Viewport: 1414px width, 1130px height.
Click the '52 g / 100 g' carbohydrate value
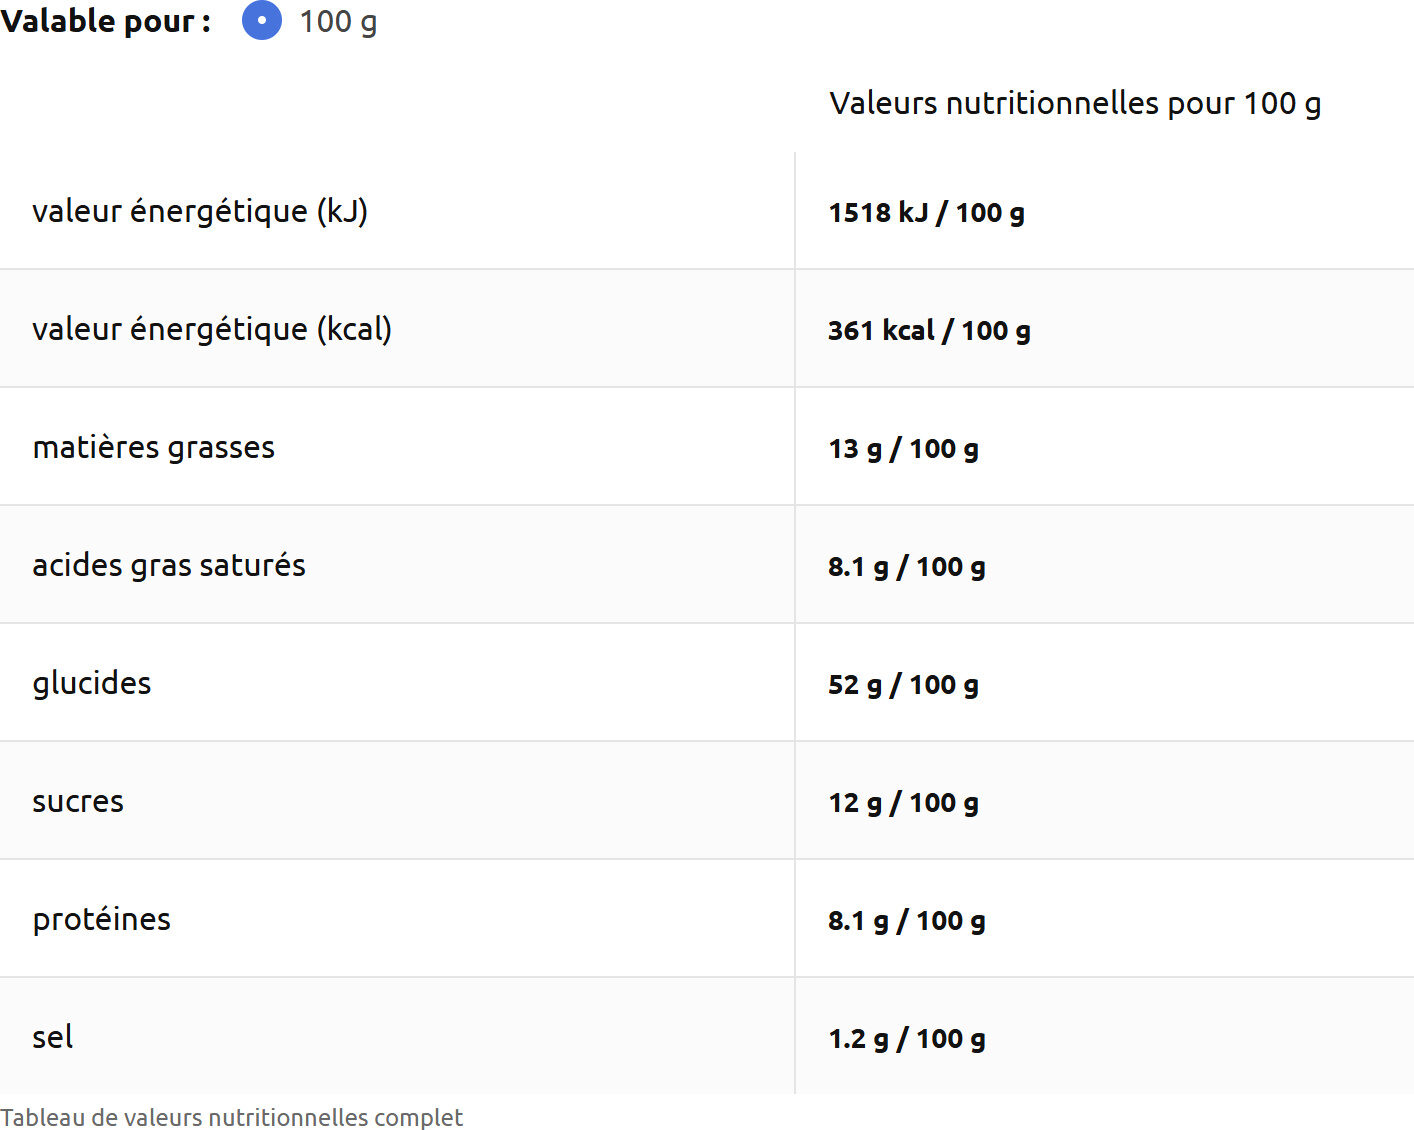902,685
